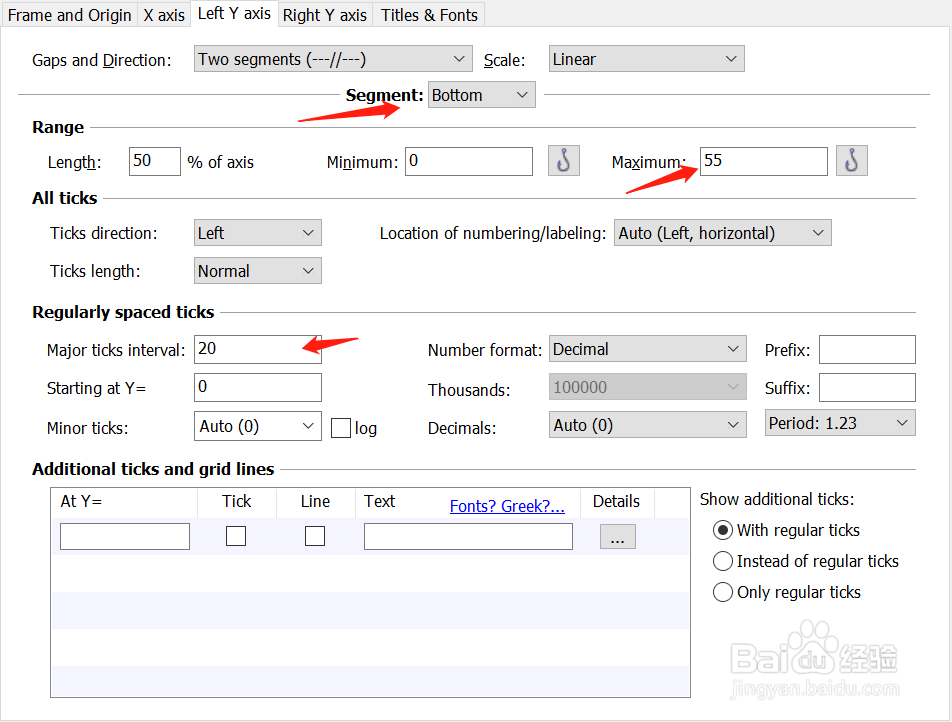The height and width of the screenshot is (722, 952).
Task: Open Ticks direction dropdown
Action: (257, 233)
